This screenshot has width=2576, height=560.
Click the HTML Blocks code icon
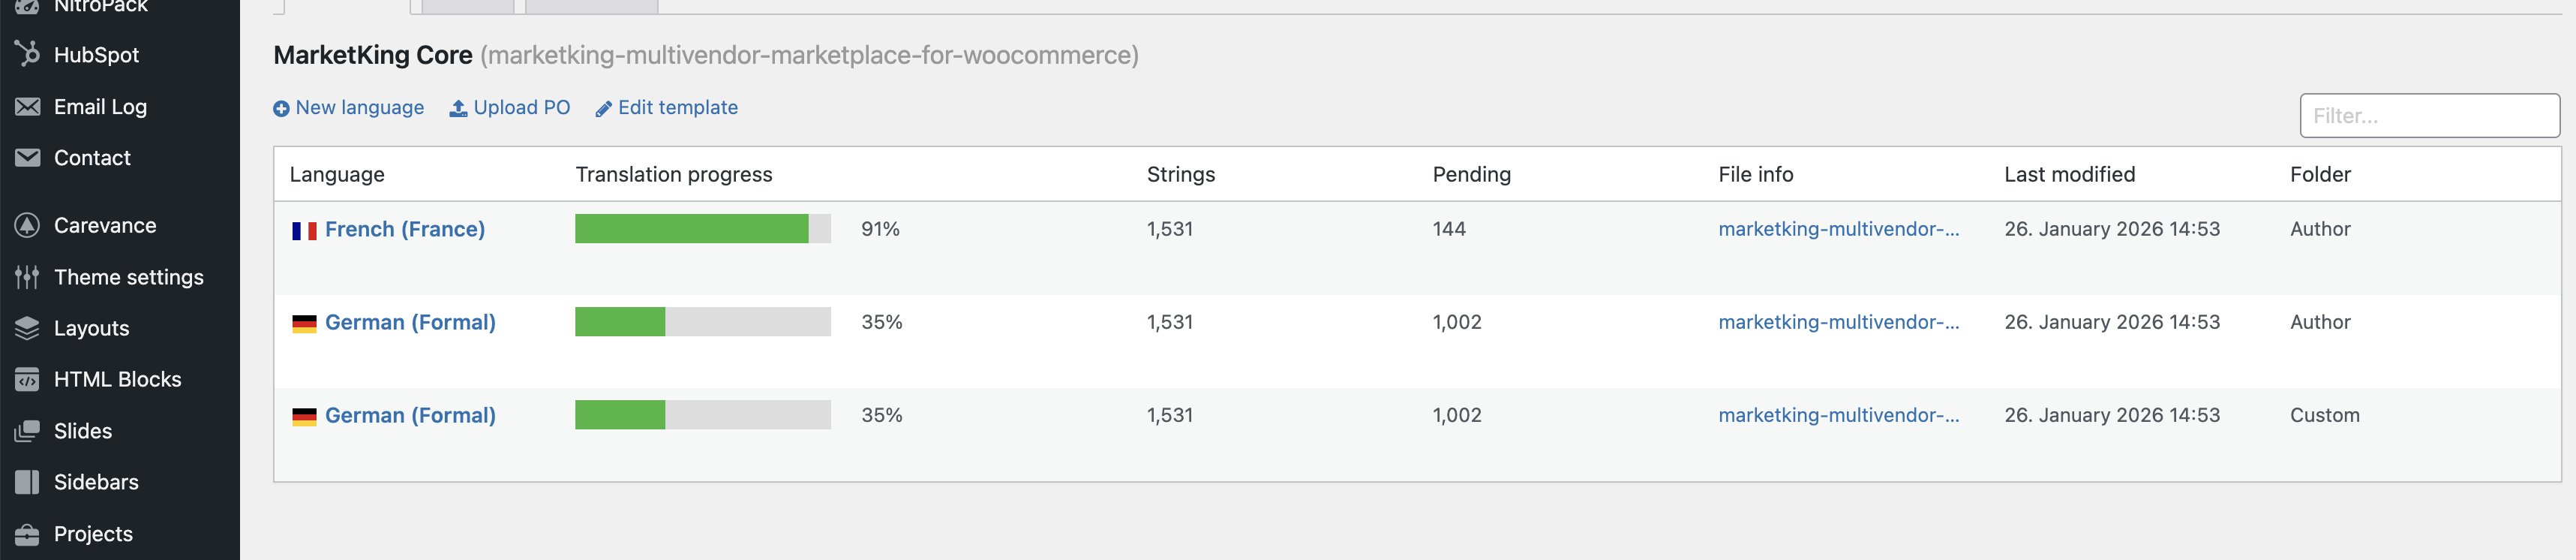pos(27,380)
